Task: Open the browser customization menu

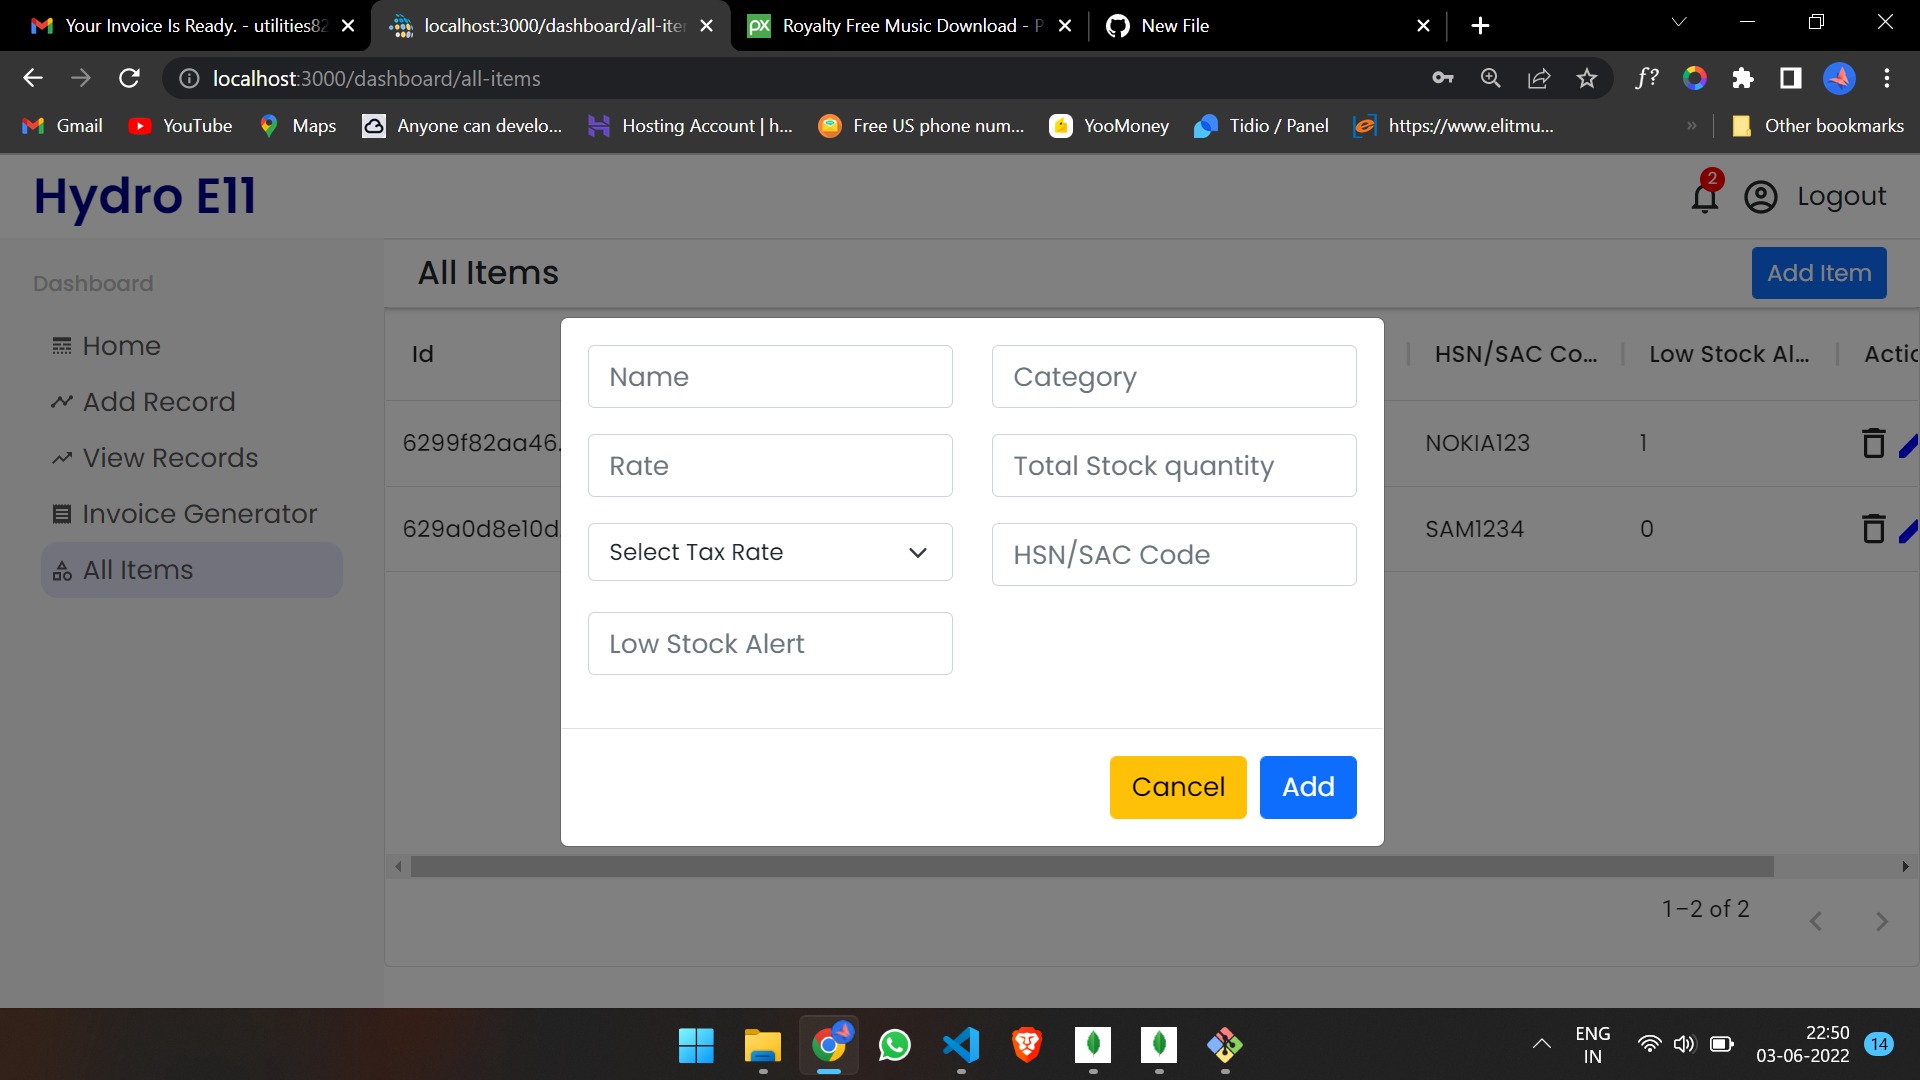Action: 1888,78
